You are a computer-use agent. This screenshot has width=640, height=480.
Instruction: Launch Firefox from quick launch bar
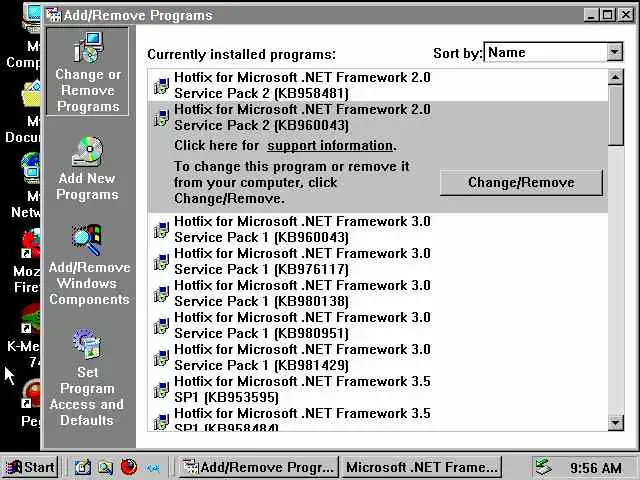tap(129, 467)
